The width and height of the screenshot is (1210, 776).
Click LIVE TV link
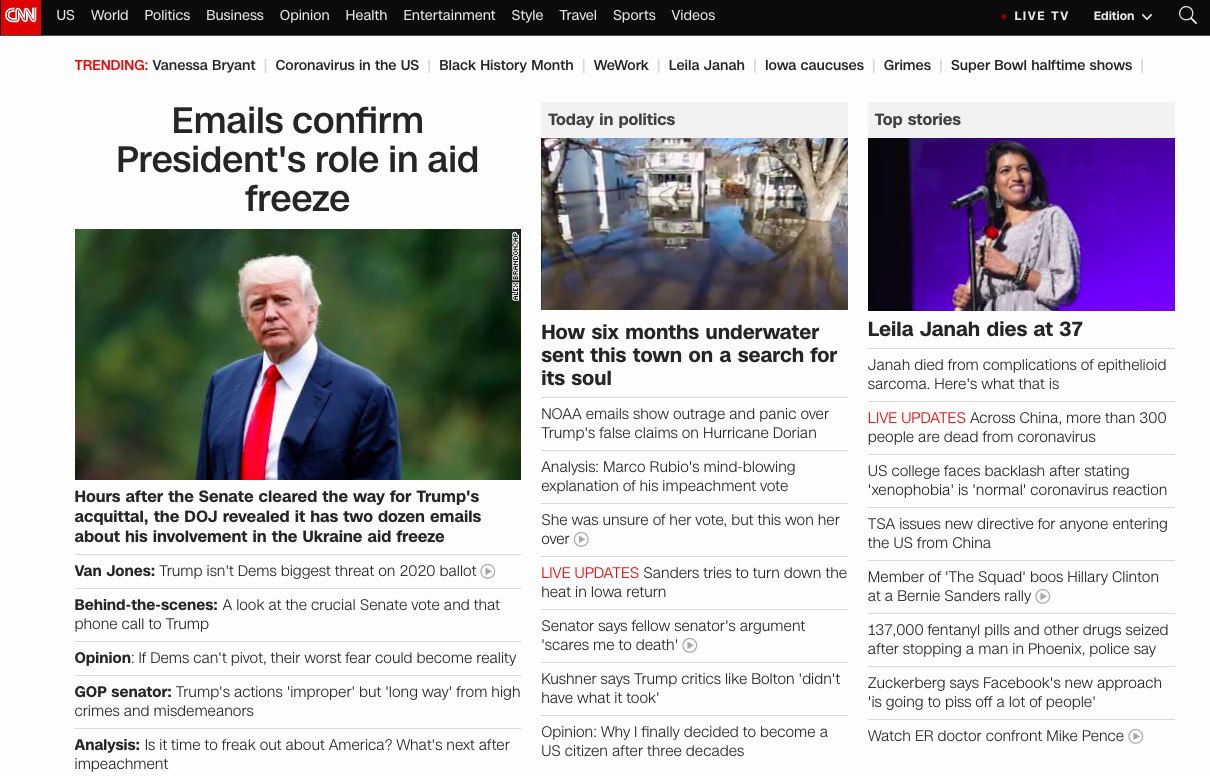pyautogui.click(x=1041, y=16)
